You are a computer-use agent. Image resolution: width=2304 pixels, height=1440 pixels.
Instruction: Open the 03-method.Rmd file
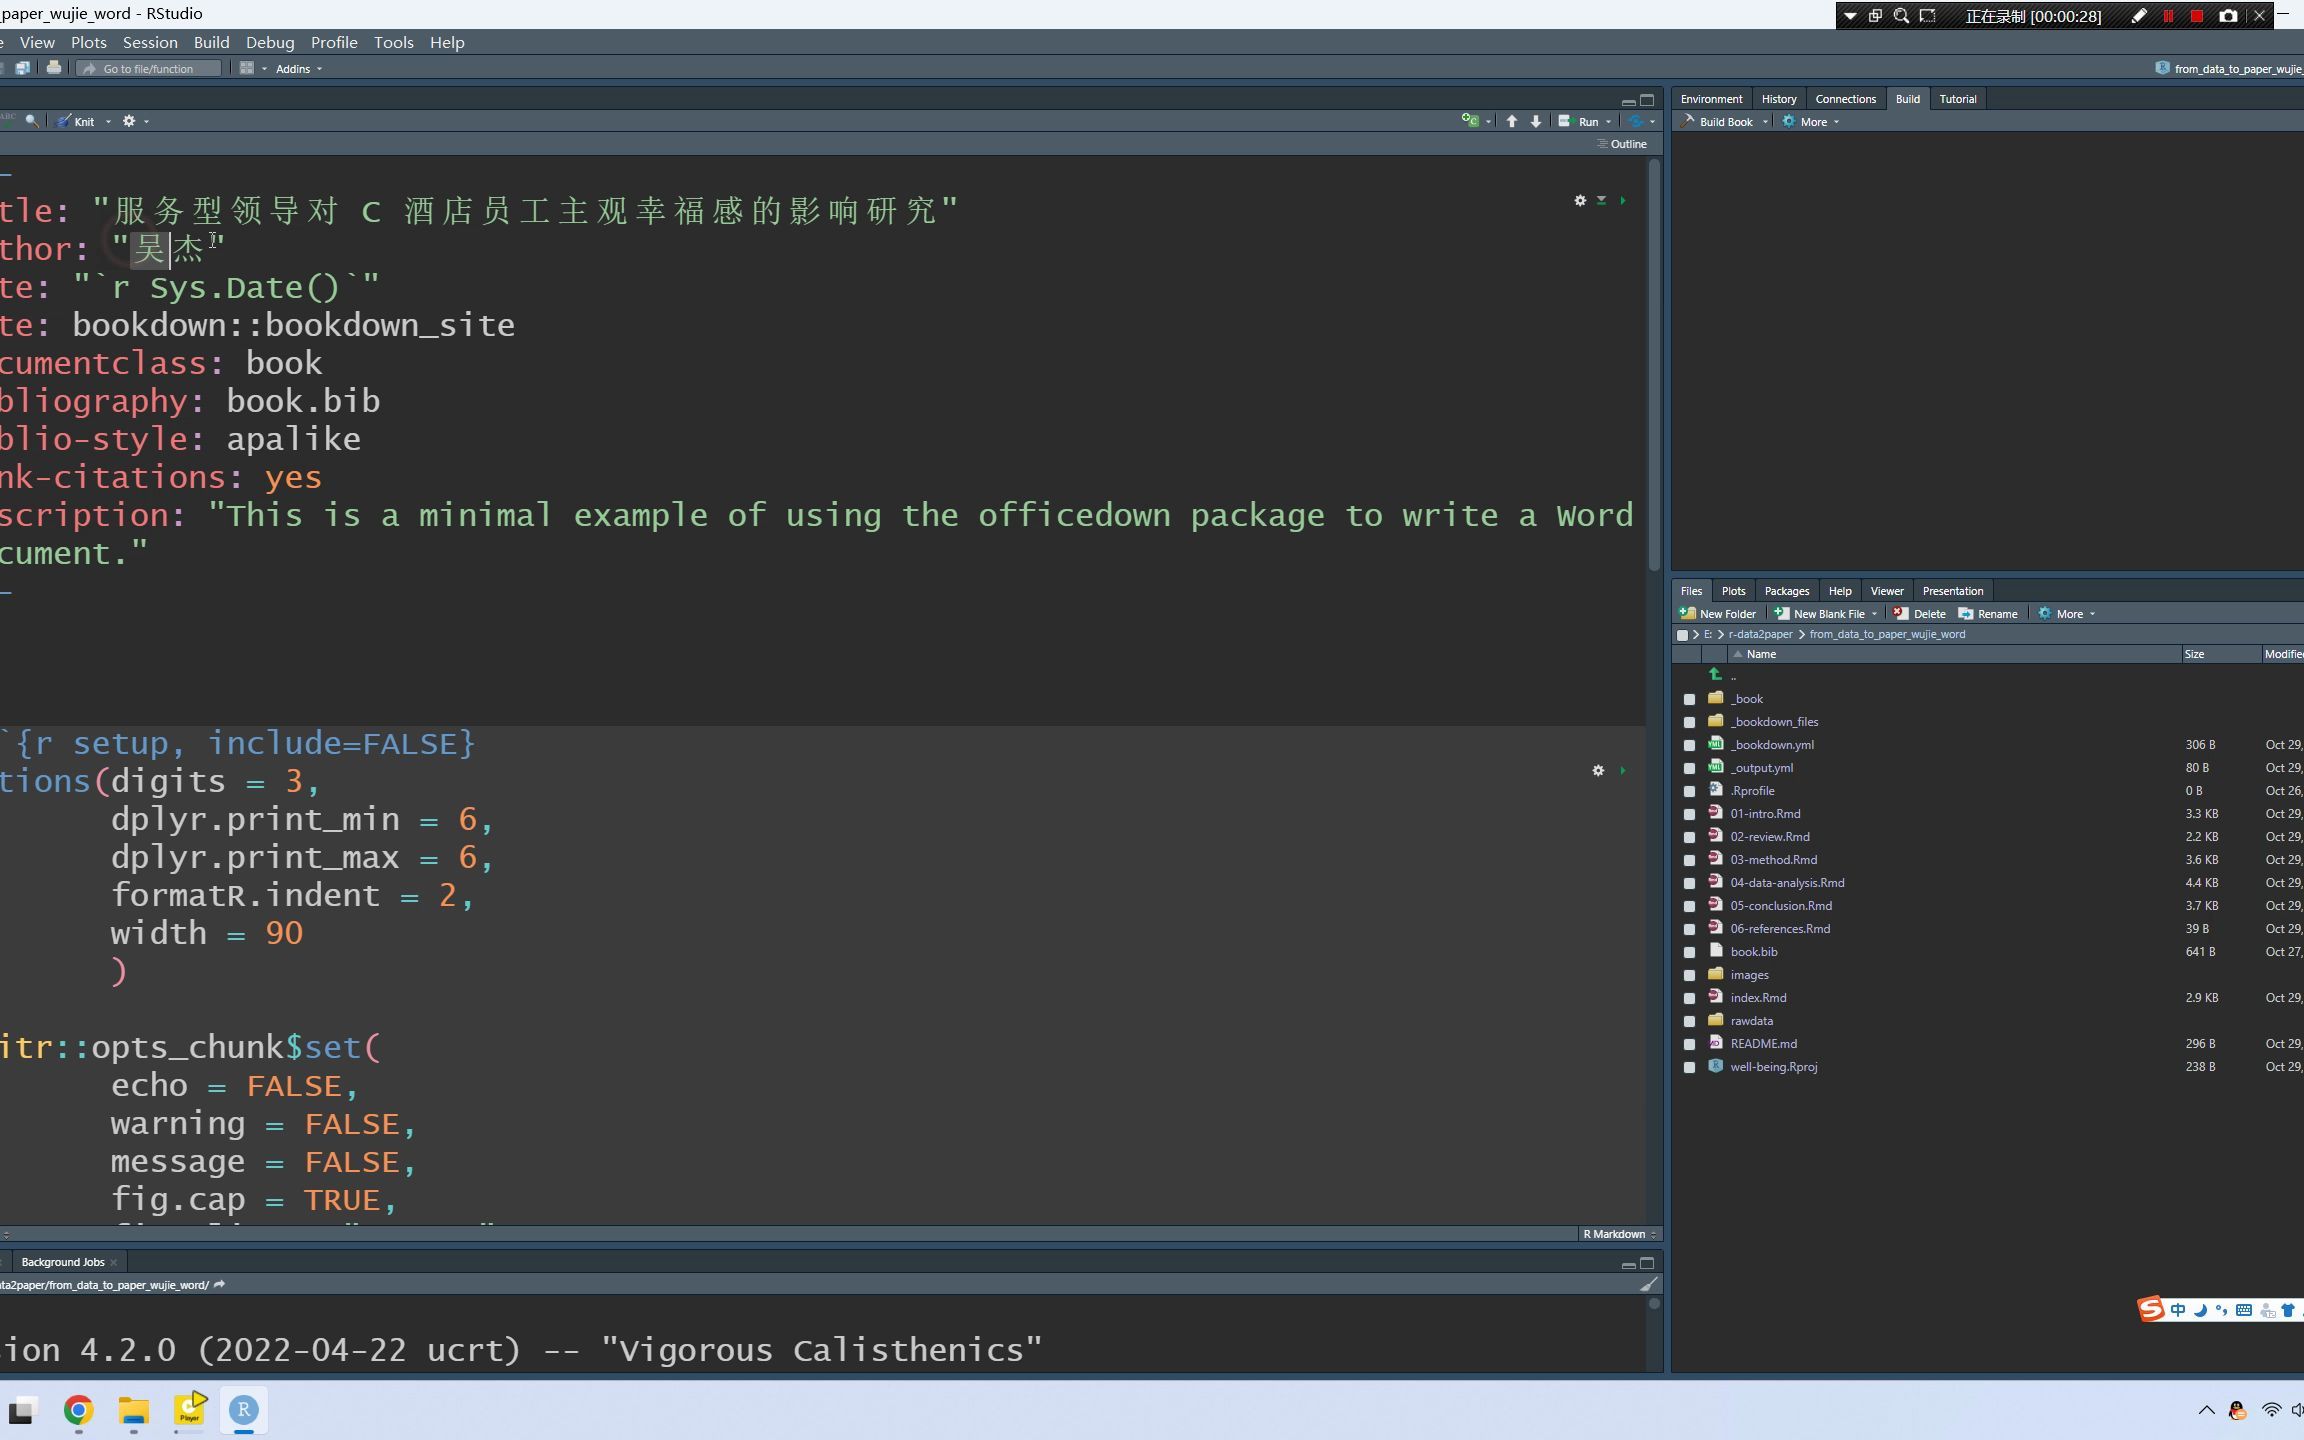pos(1770,858)
